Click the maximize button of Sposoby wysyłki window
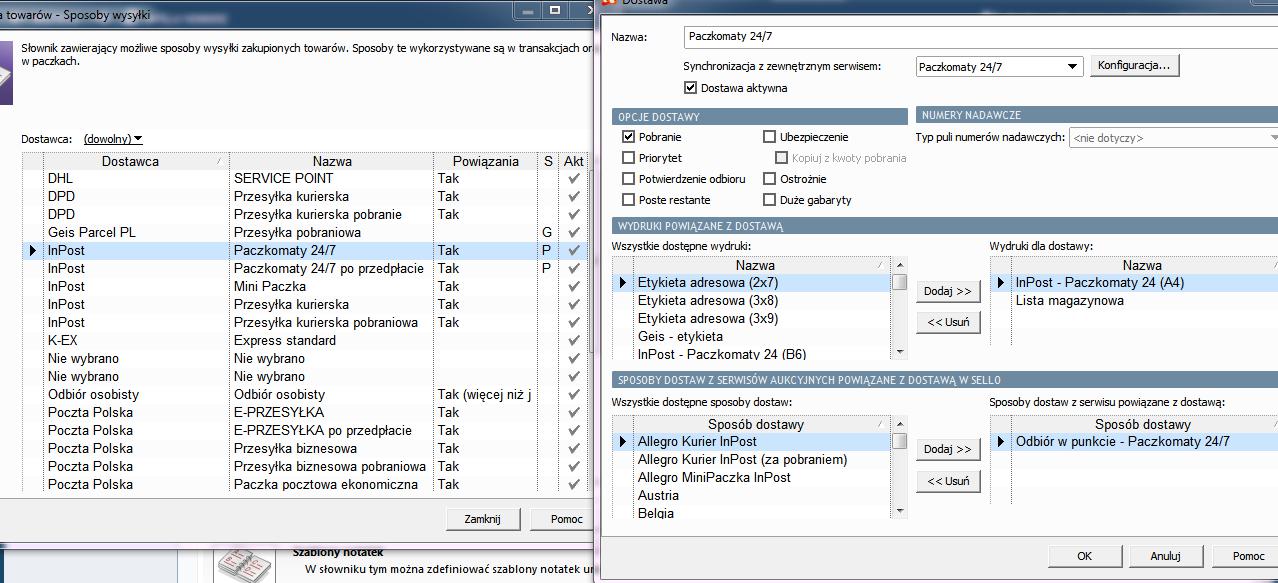Image resolution: width=1278 pixels, height=583 pixels. coord(554,10)
